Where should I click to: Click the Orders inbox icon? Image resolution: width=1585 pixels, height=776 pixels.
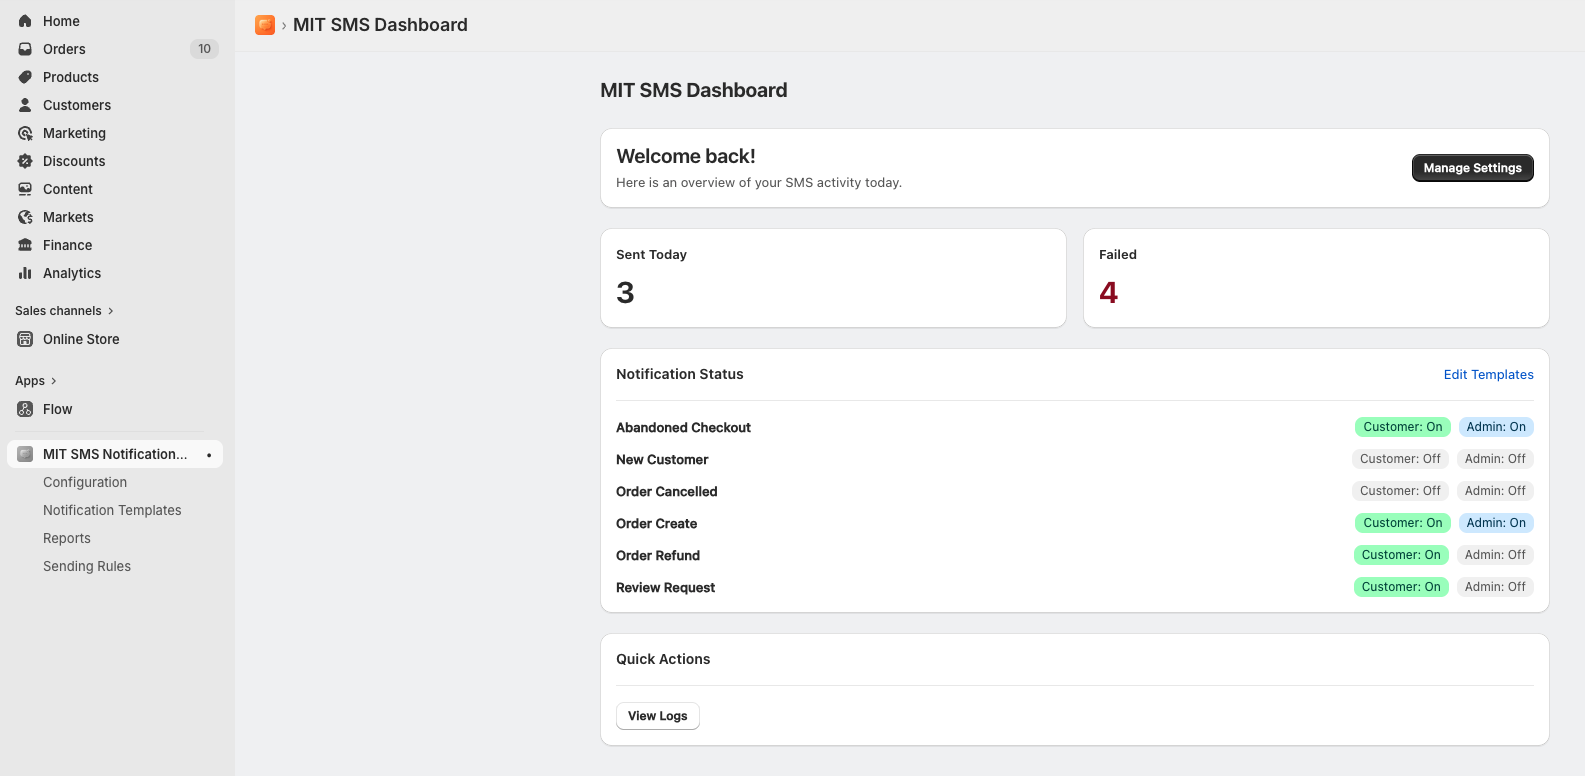point(25,49)
